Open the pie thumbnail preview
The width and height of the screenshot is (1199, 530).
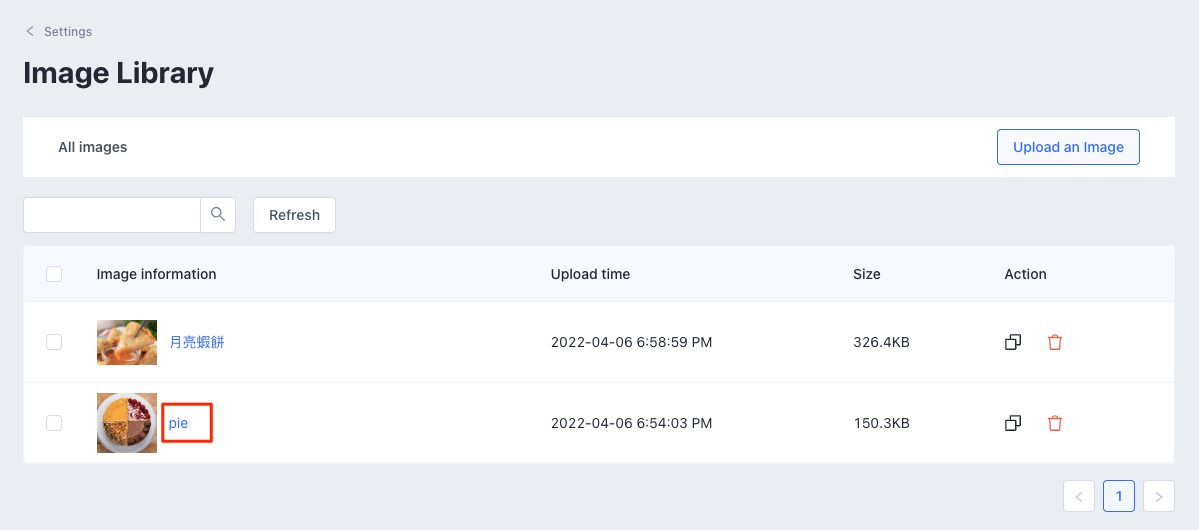pyautogui.click(x=127, y=423)
